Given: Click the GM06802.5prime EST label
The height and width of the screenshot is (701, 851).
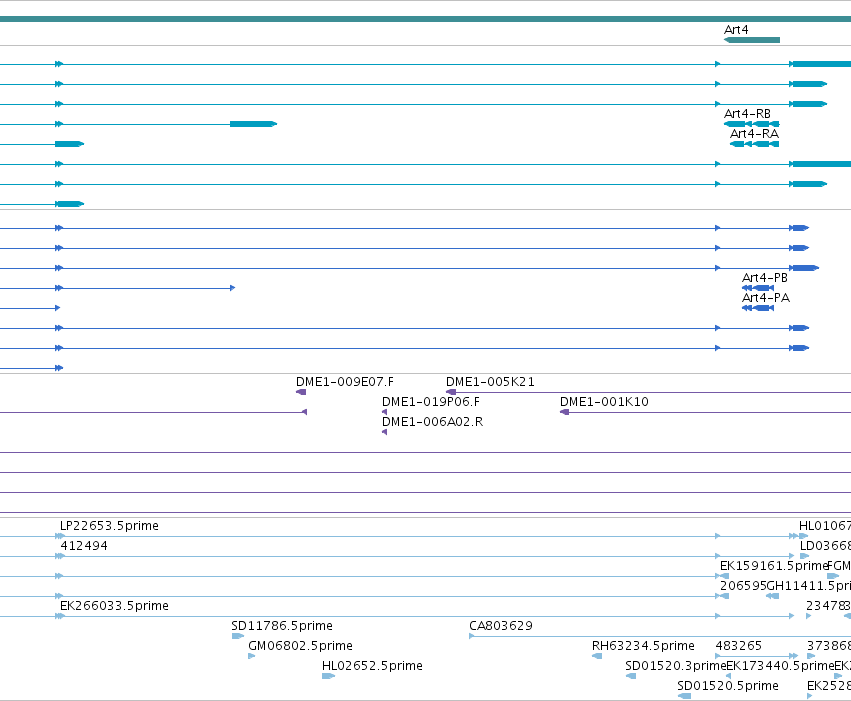Looking at the screenshot, I should pyautogui.click(x=300, y=646).
